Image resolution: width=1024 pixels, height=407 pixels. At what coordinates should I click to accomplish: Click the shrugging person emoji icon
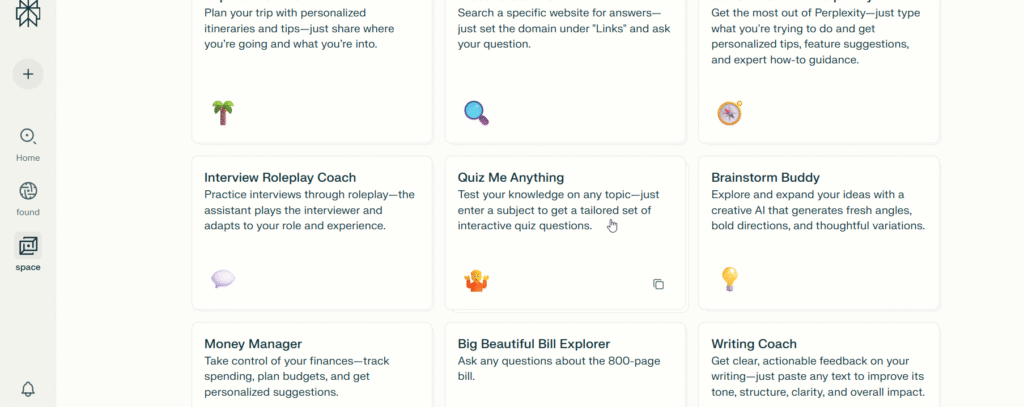476,281
